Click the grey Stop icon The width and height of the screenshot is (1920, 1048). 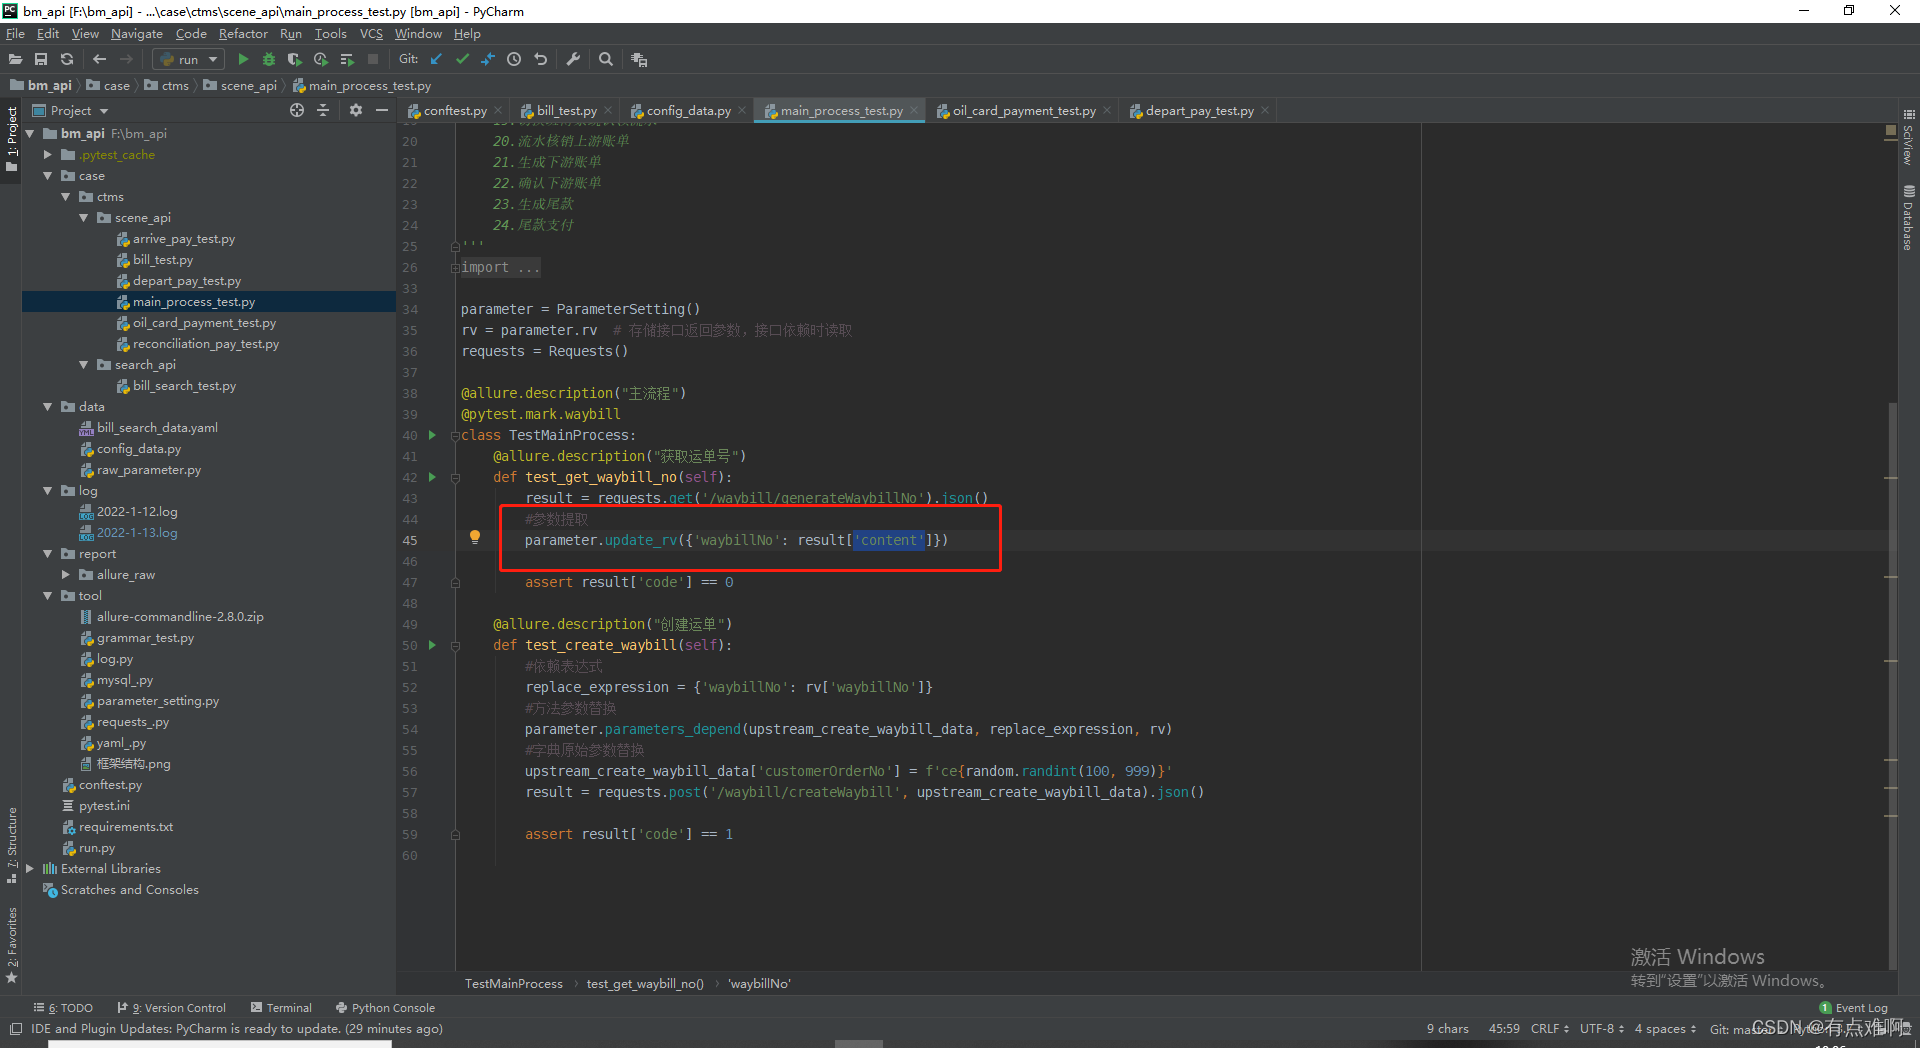coord(373,59)
